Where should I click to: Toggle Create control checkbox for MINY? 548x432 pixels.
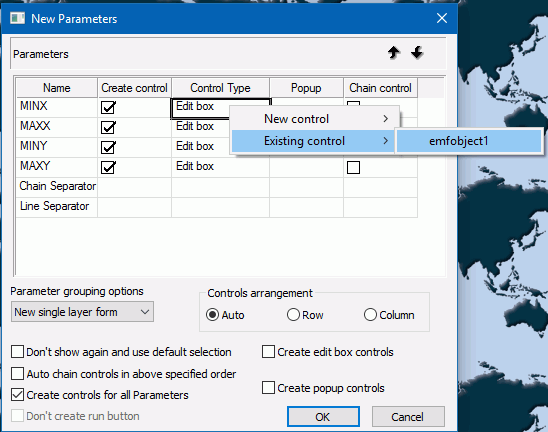point(108,147)
